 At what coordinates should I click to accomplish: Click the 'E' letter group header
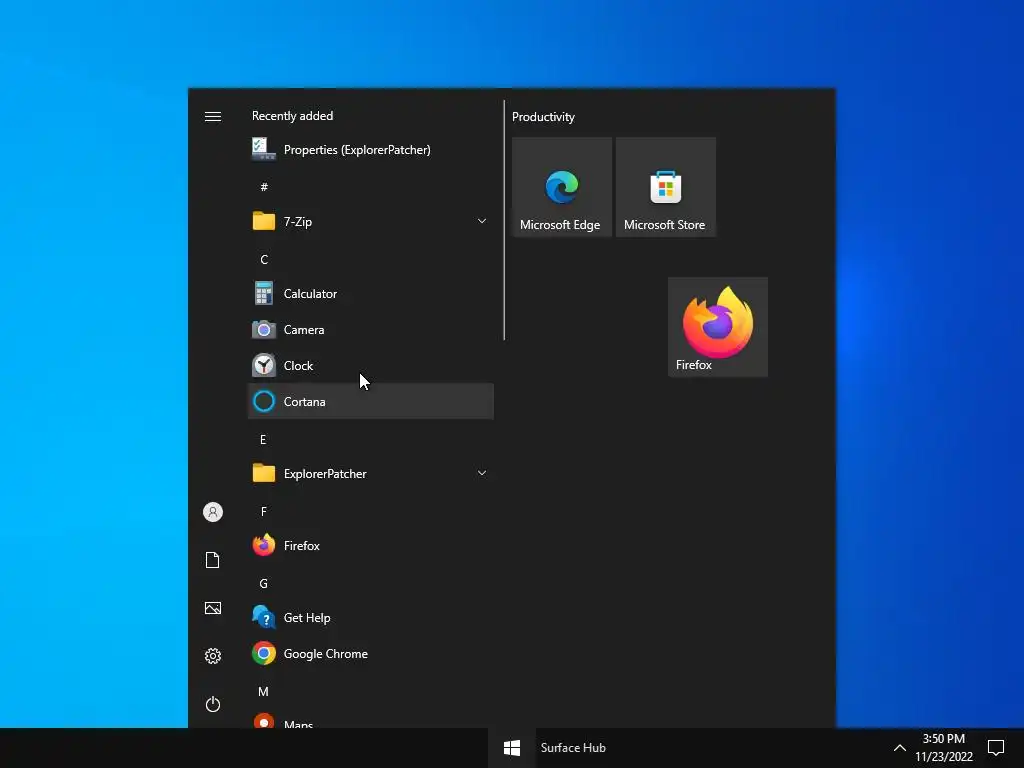[263, 440]
